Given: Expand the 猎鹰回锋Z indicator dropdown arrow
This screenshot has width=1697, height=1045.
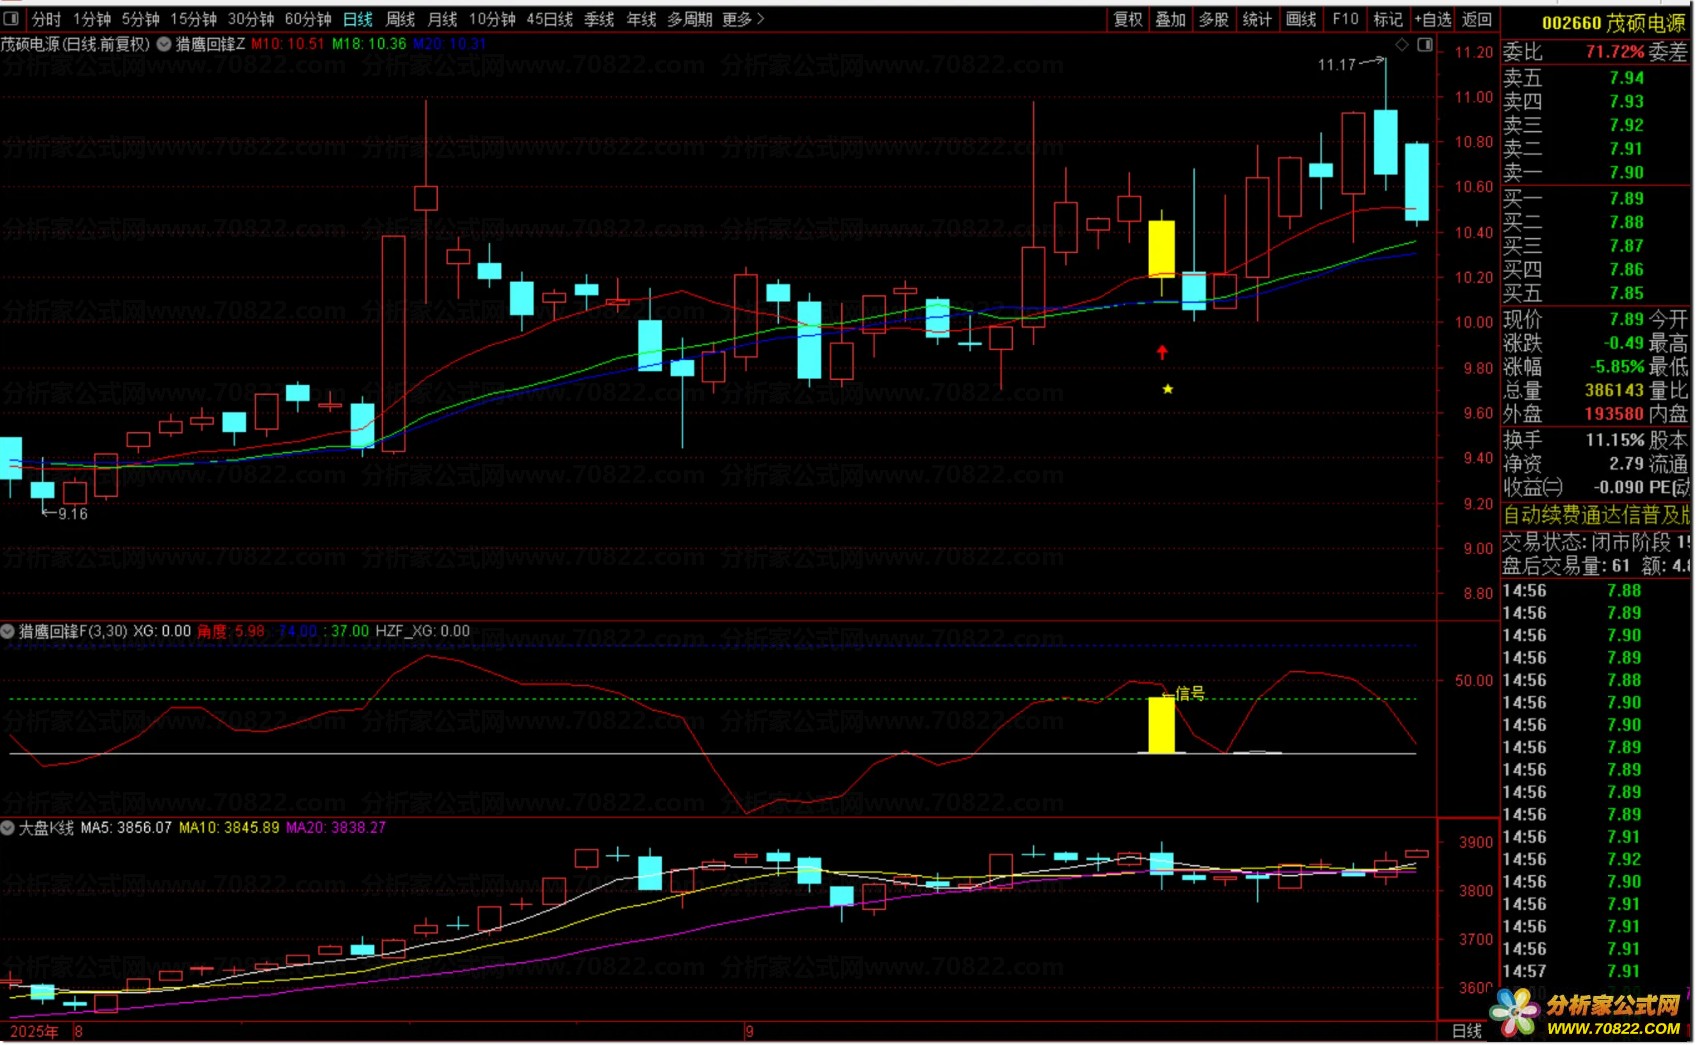Looking at the screenshot, I should click(x=164, y=44).
